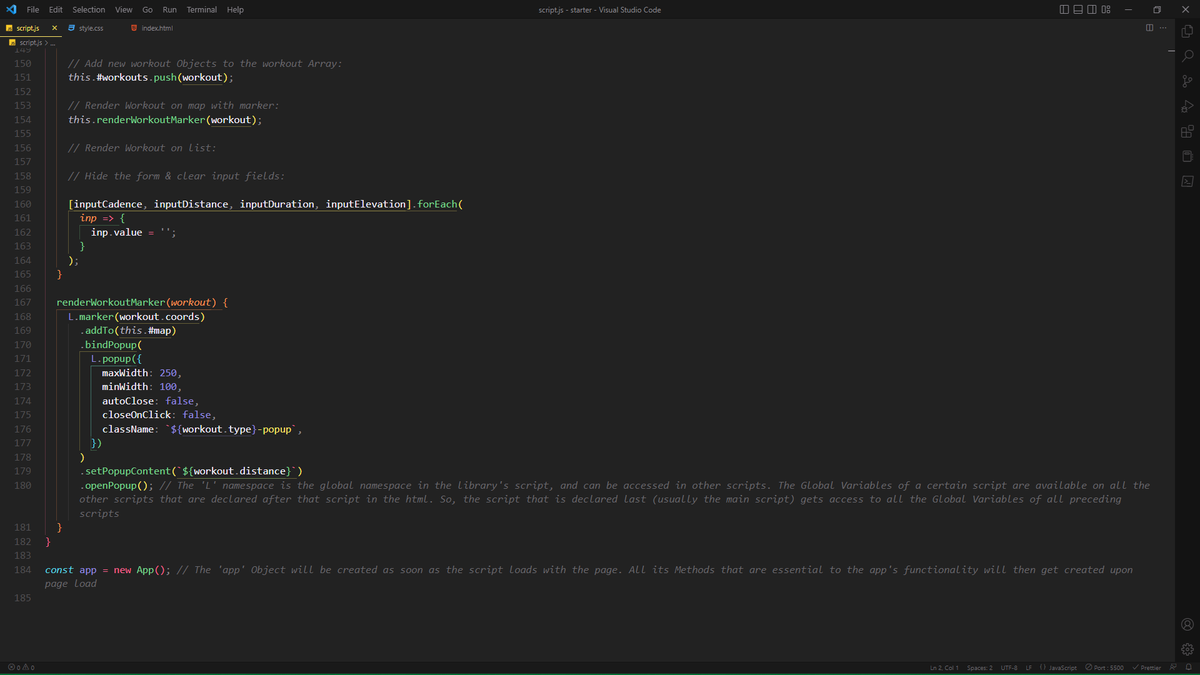Click the terminal-shaped icon in the activity bar
The width and height of the screenshot is (1200, 675).
tap(1187, 181)
